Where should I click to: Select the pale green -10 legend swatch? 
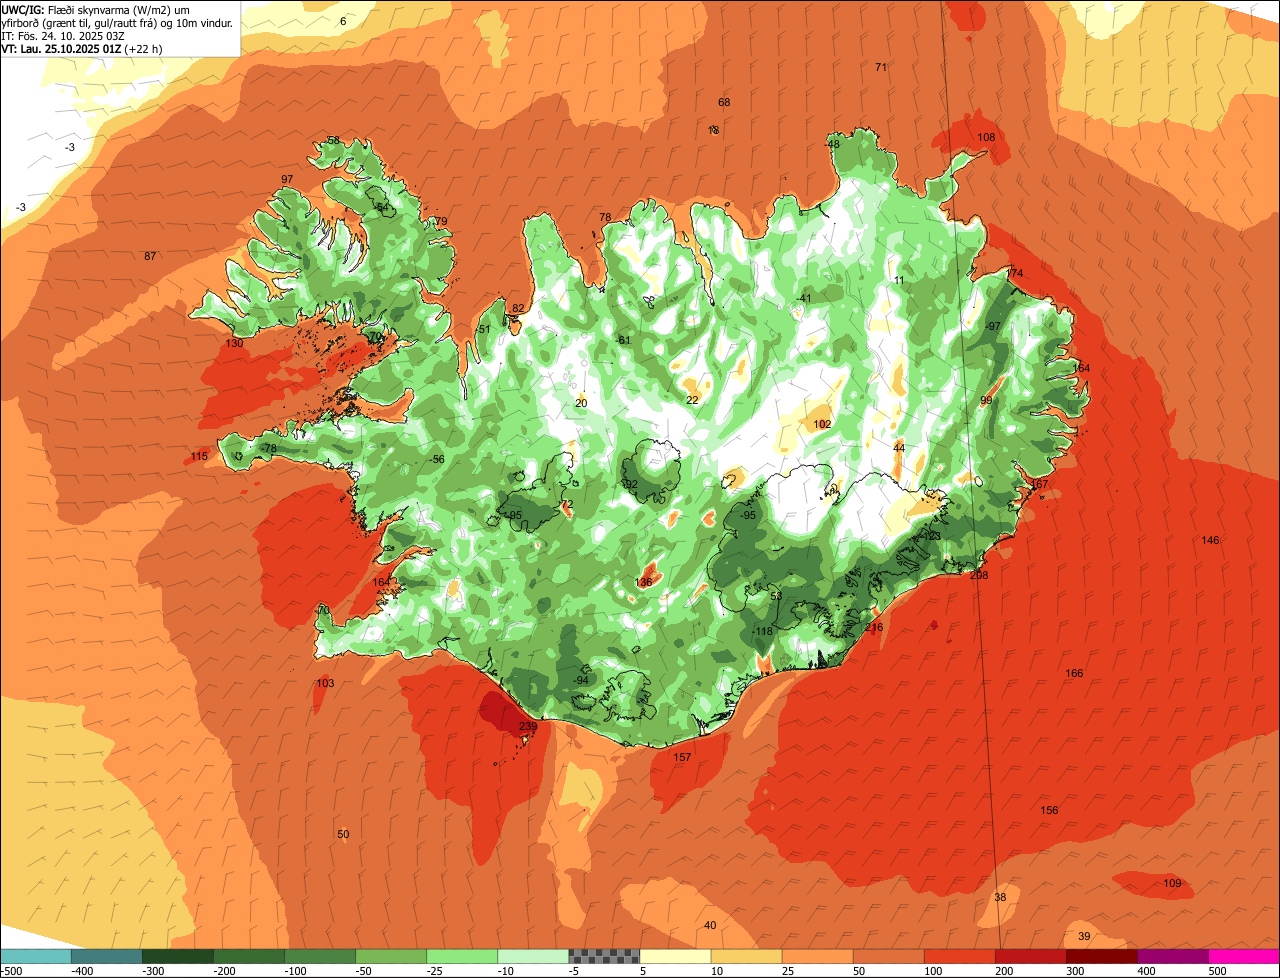pos(532,956)
